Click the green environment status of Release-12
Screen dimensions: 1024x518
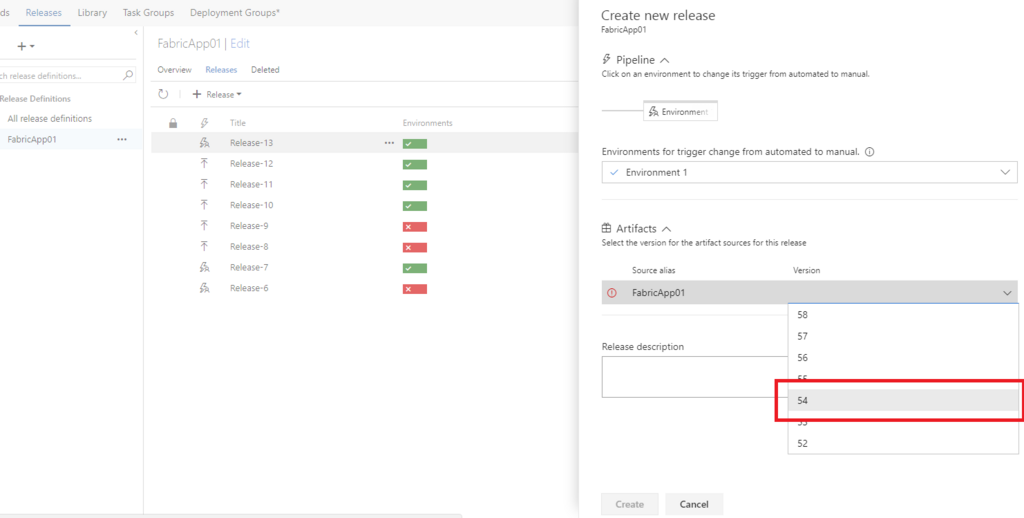pos(414,164)
